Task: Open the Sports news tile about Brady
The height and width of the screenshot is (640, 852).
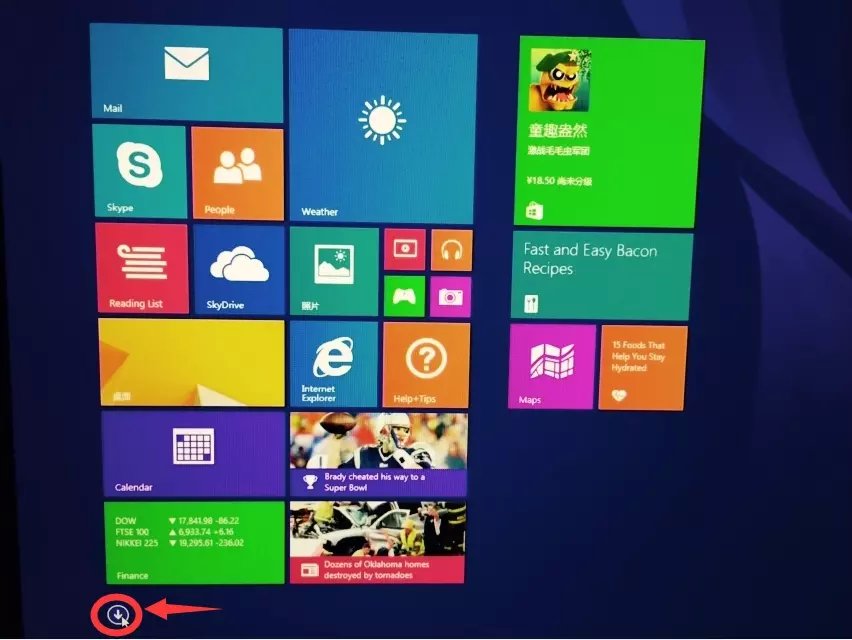Action: (378, 455)
